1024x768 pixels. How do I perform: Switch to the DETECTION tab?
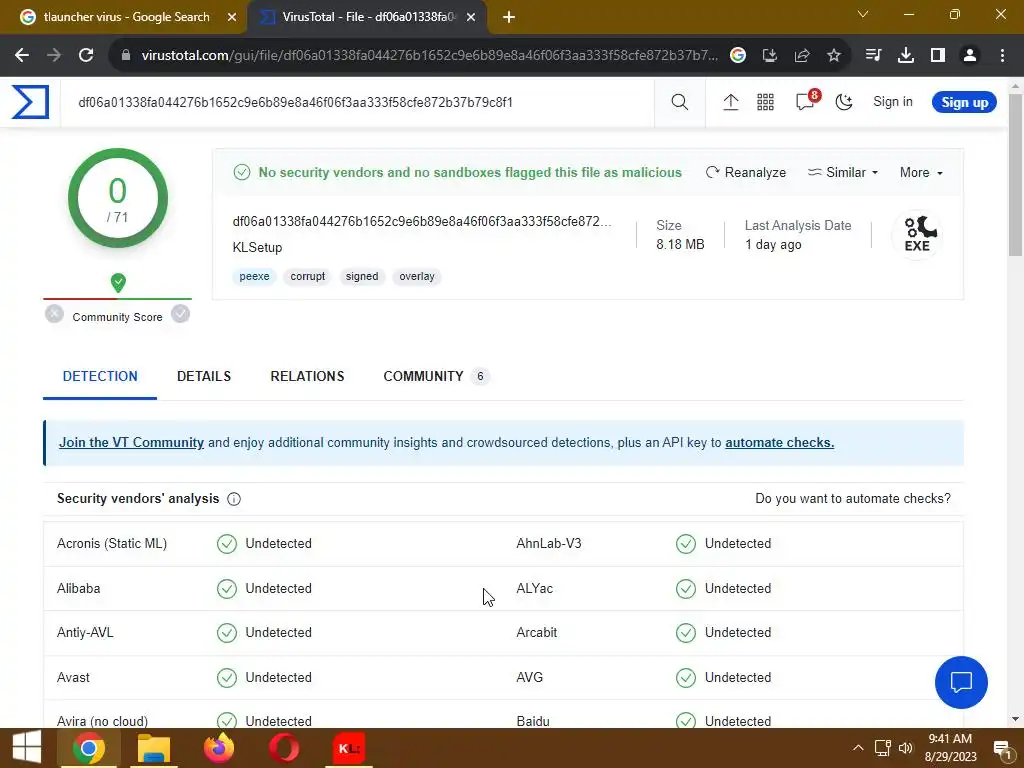[x=100, y=376]
